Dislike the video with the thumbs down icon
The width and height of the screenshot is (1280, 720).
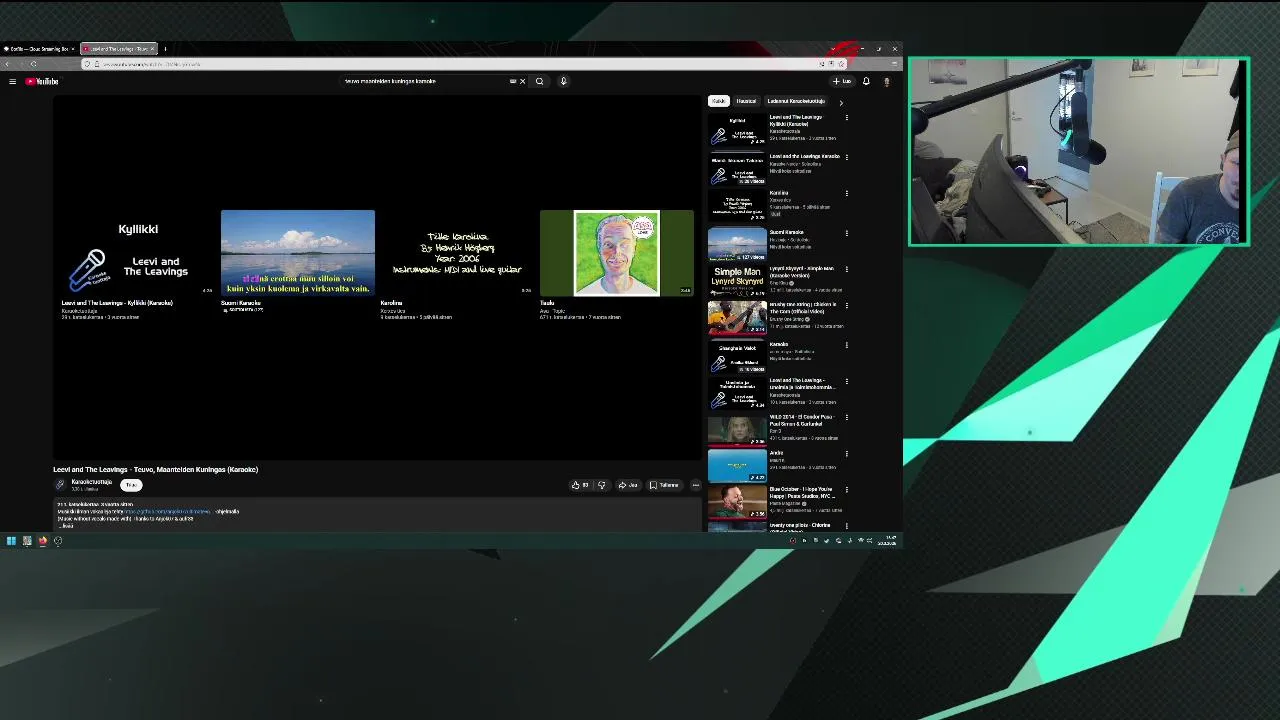click(x=601, y=485)
